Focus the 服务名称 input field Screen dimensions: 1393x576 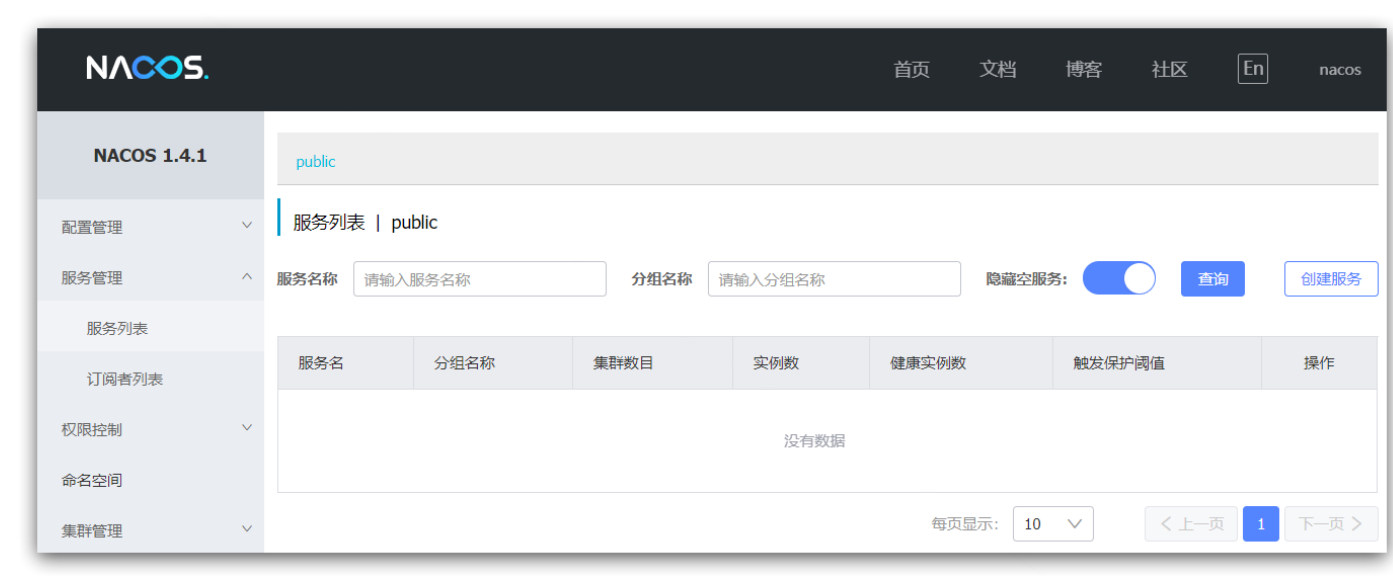tap(480, 279)
